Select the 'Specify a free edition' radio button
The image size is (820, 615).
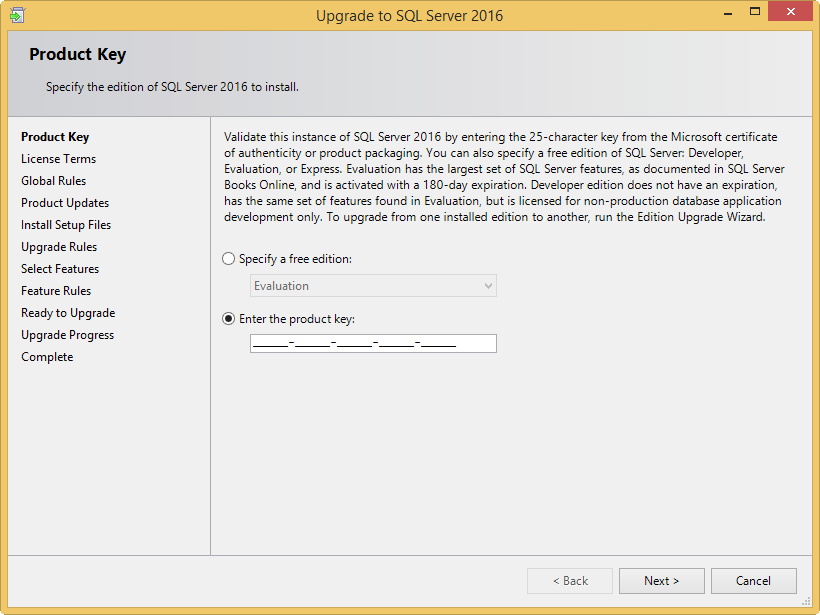(229, 259)
